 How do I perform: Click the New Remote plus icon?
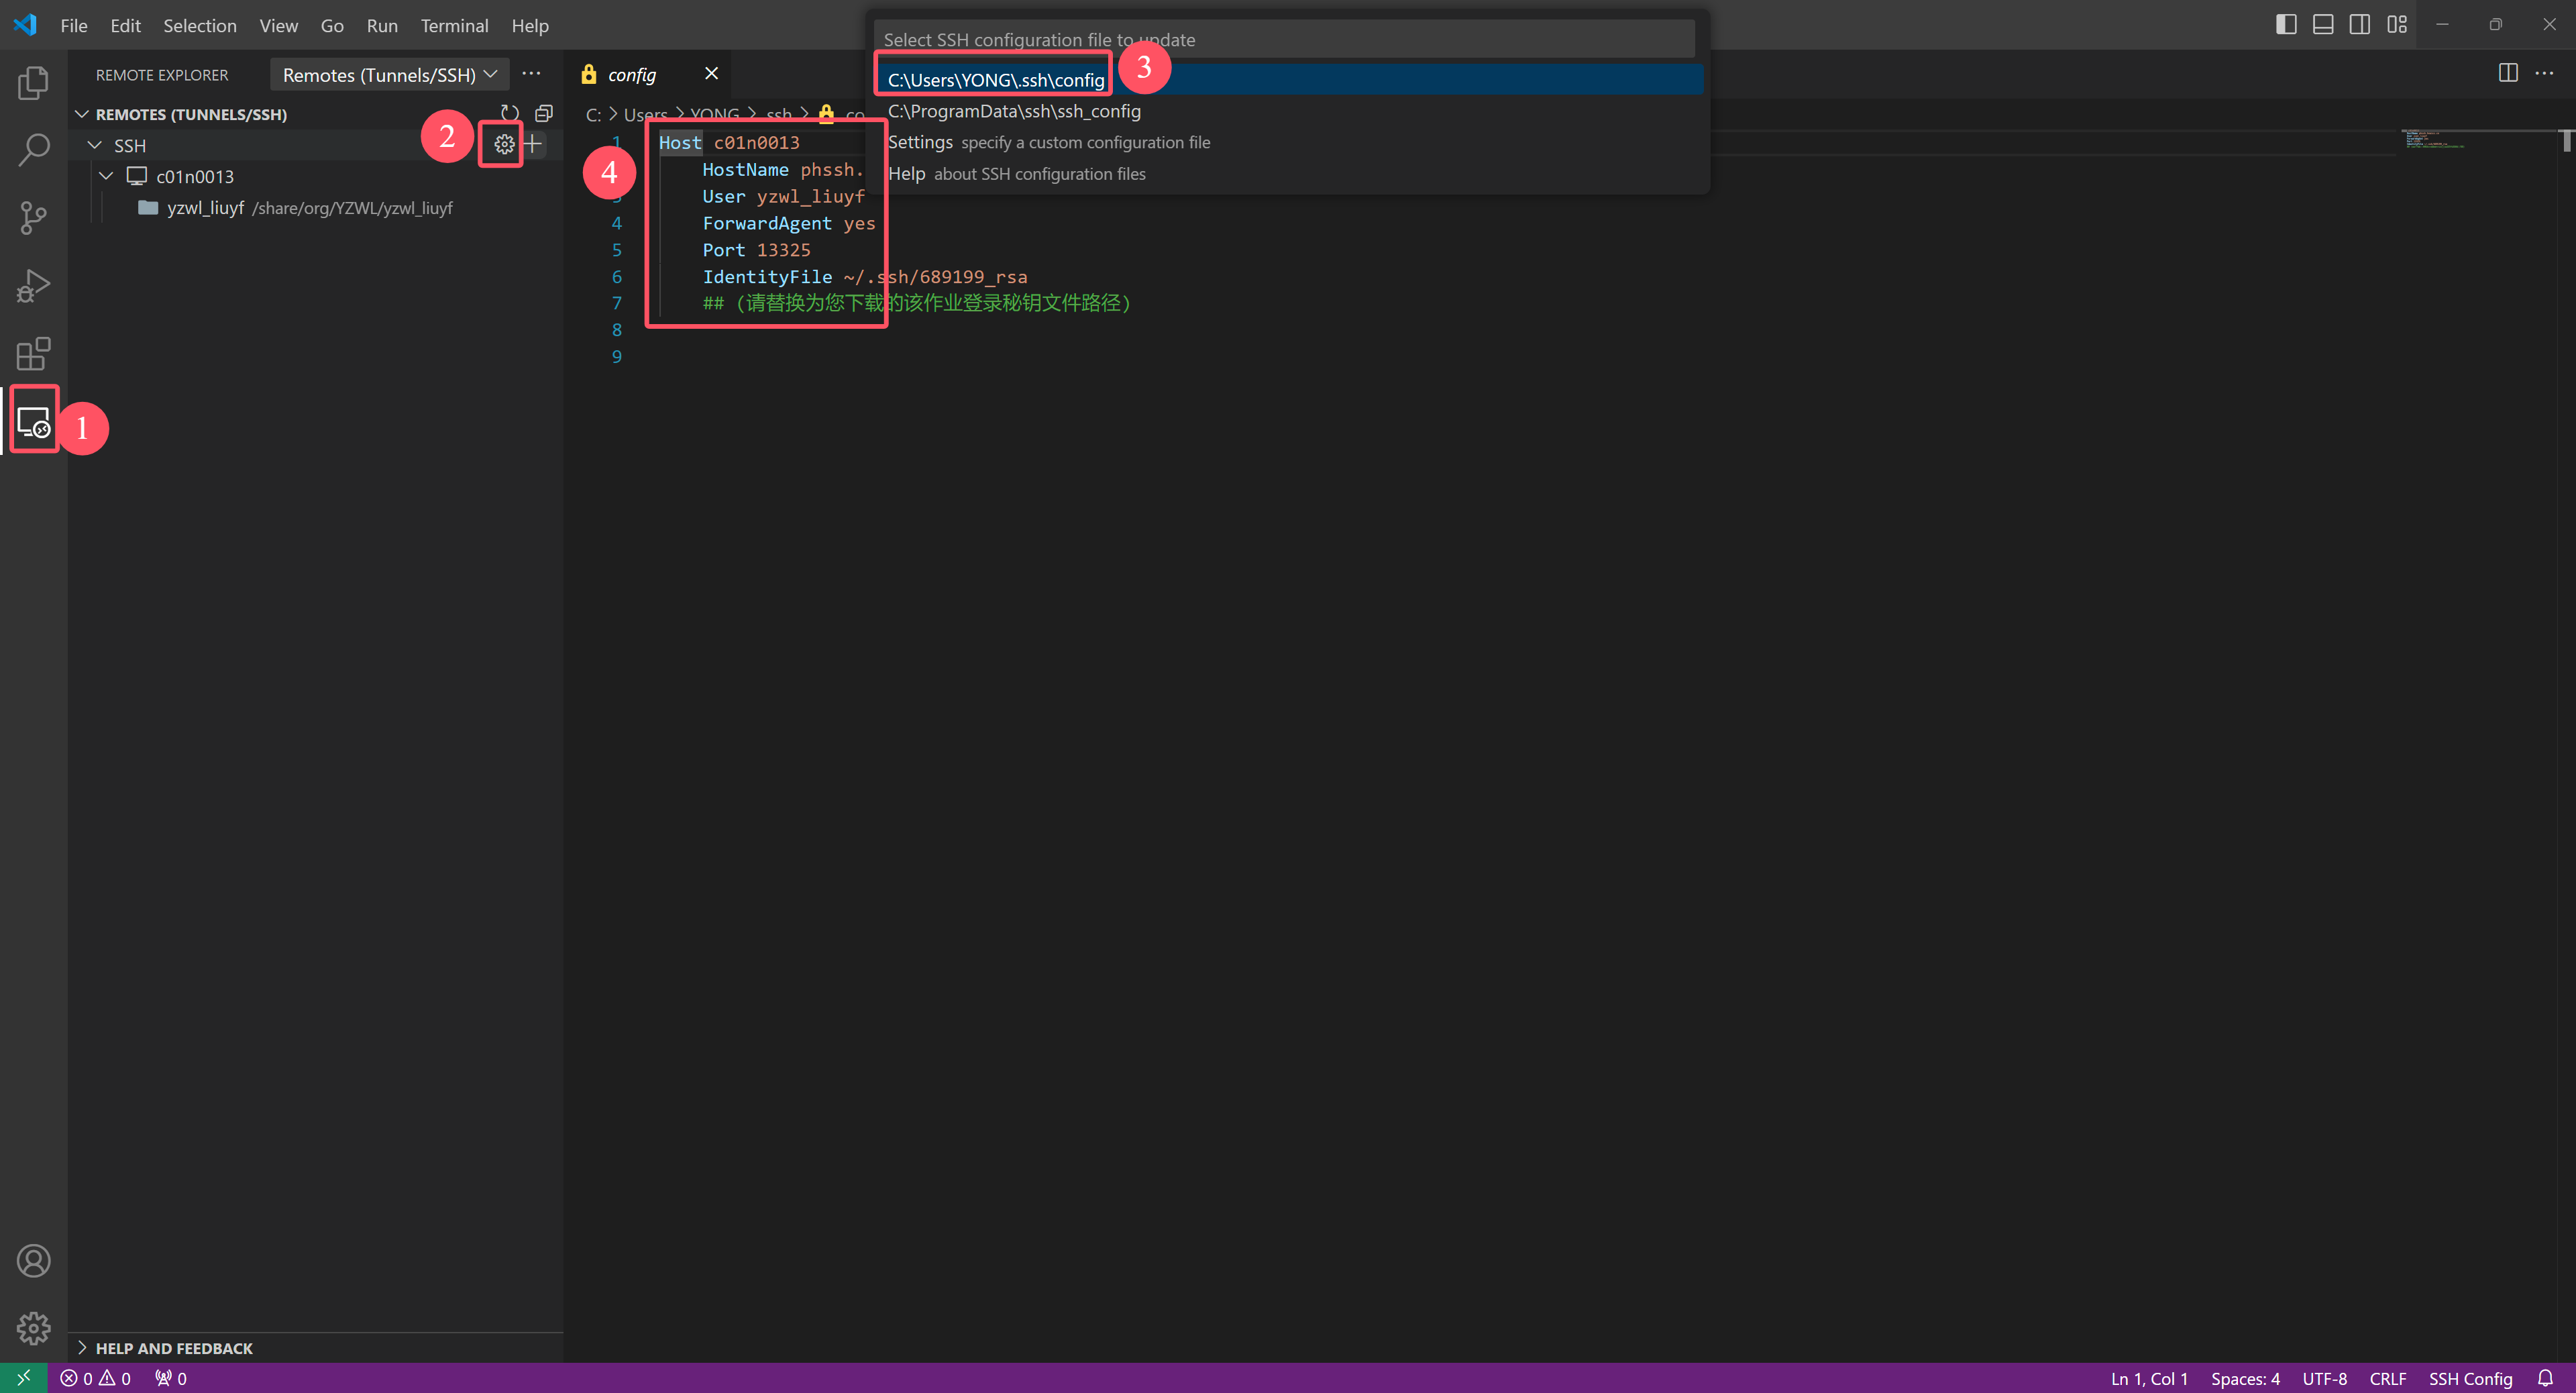click(x=534, y=145)
